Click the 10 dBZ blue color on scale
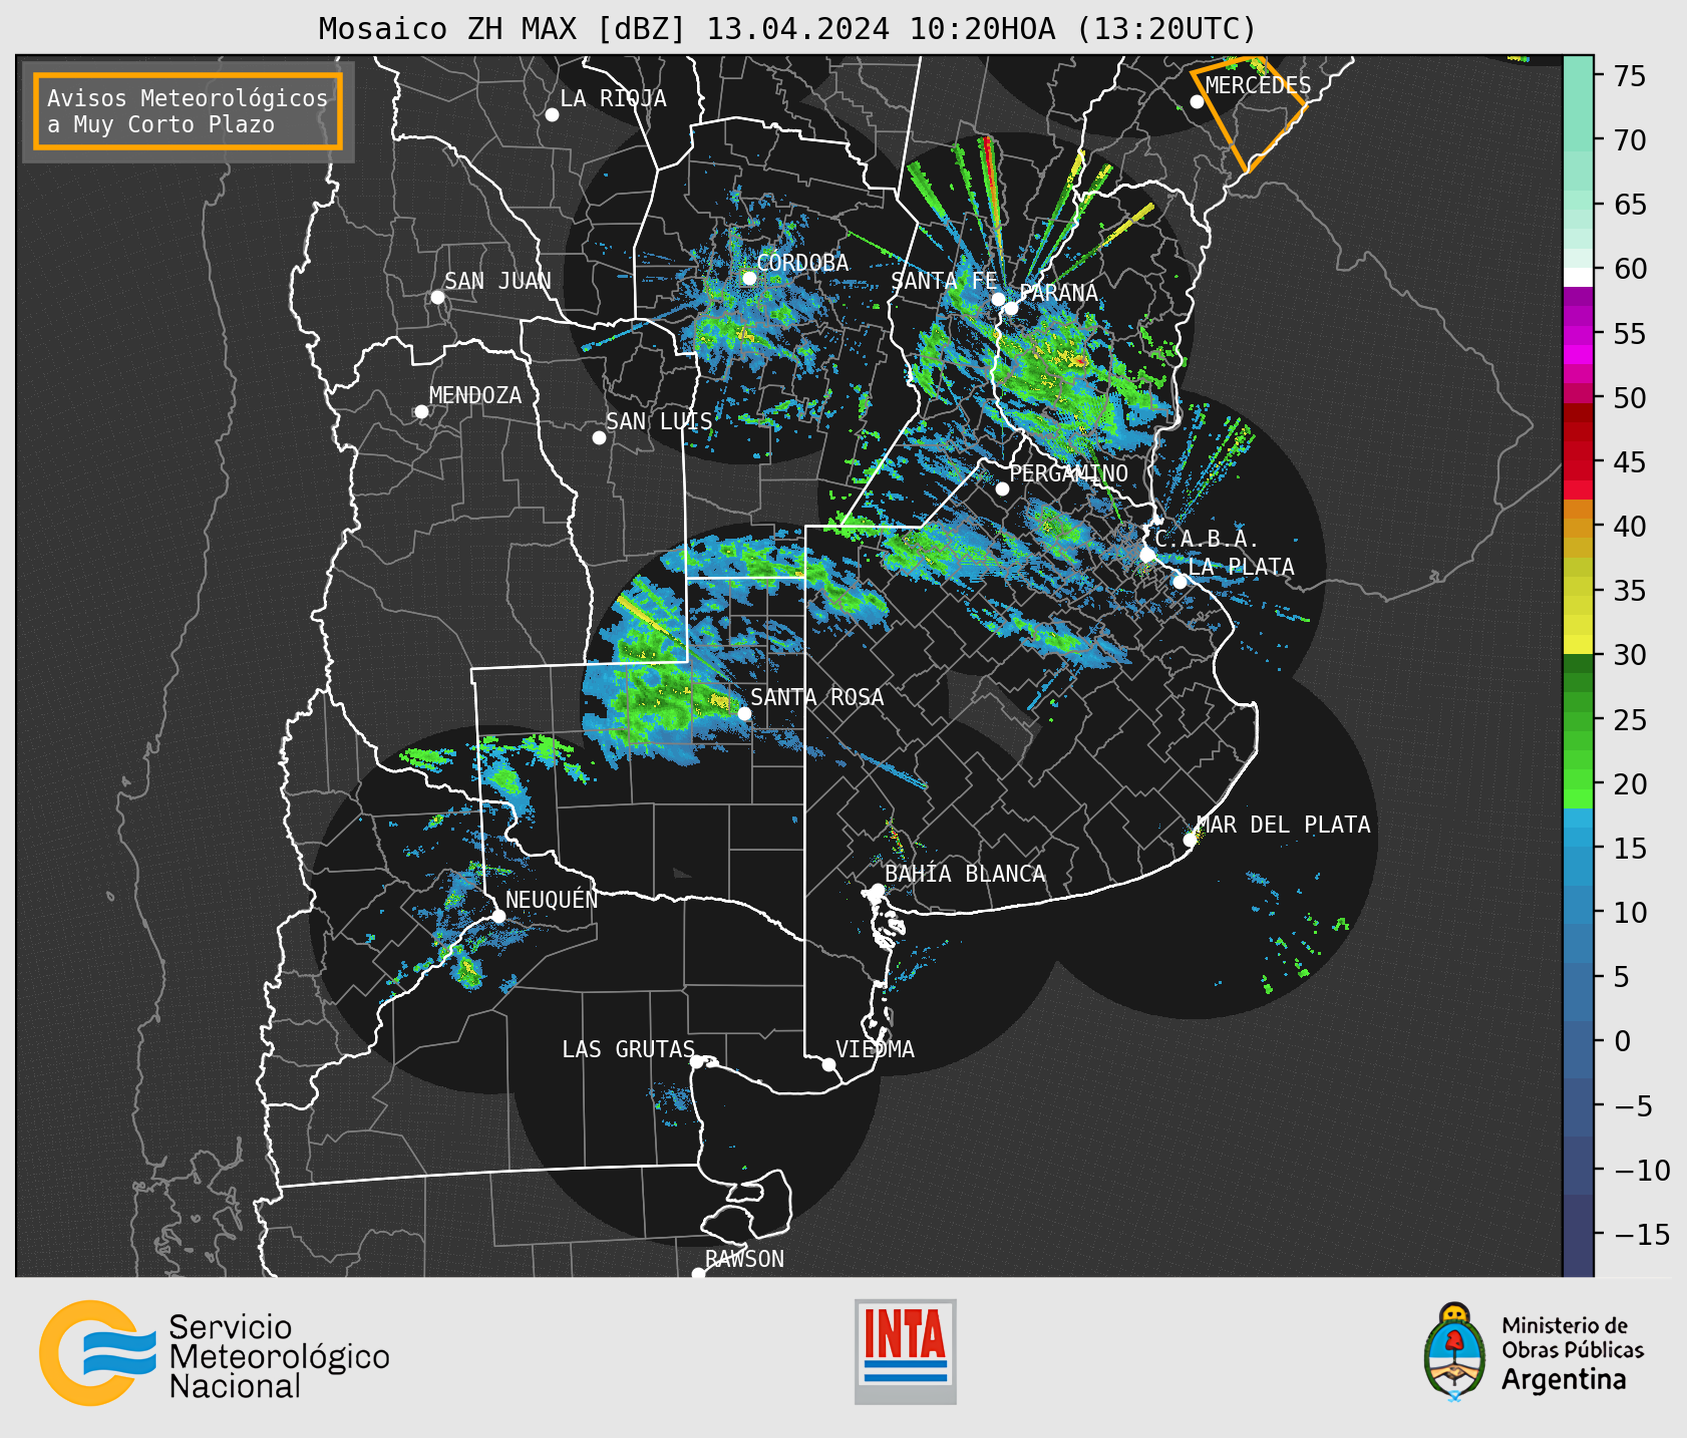 [x=1578, y=912]
